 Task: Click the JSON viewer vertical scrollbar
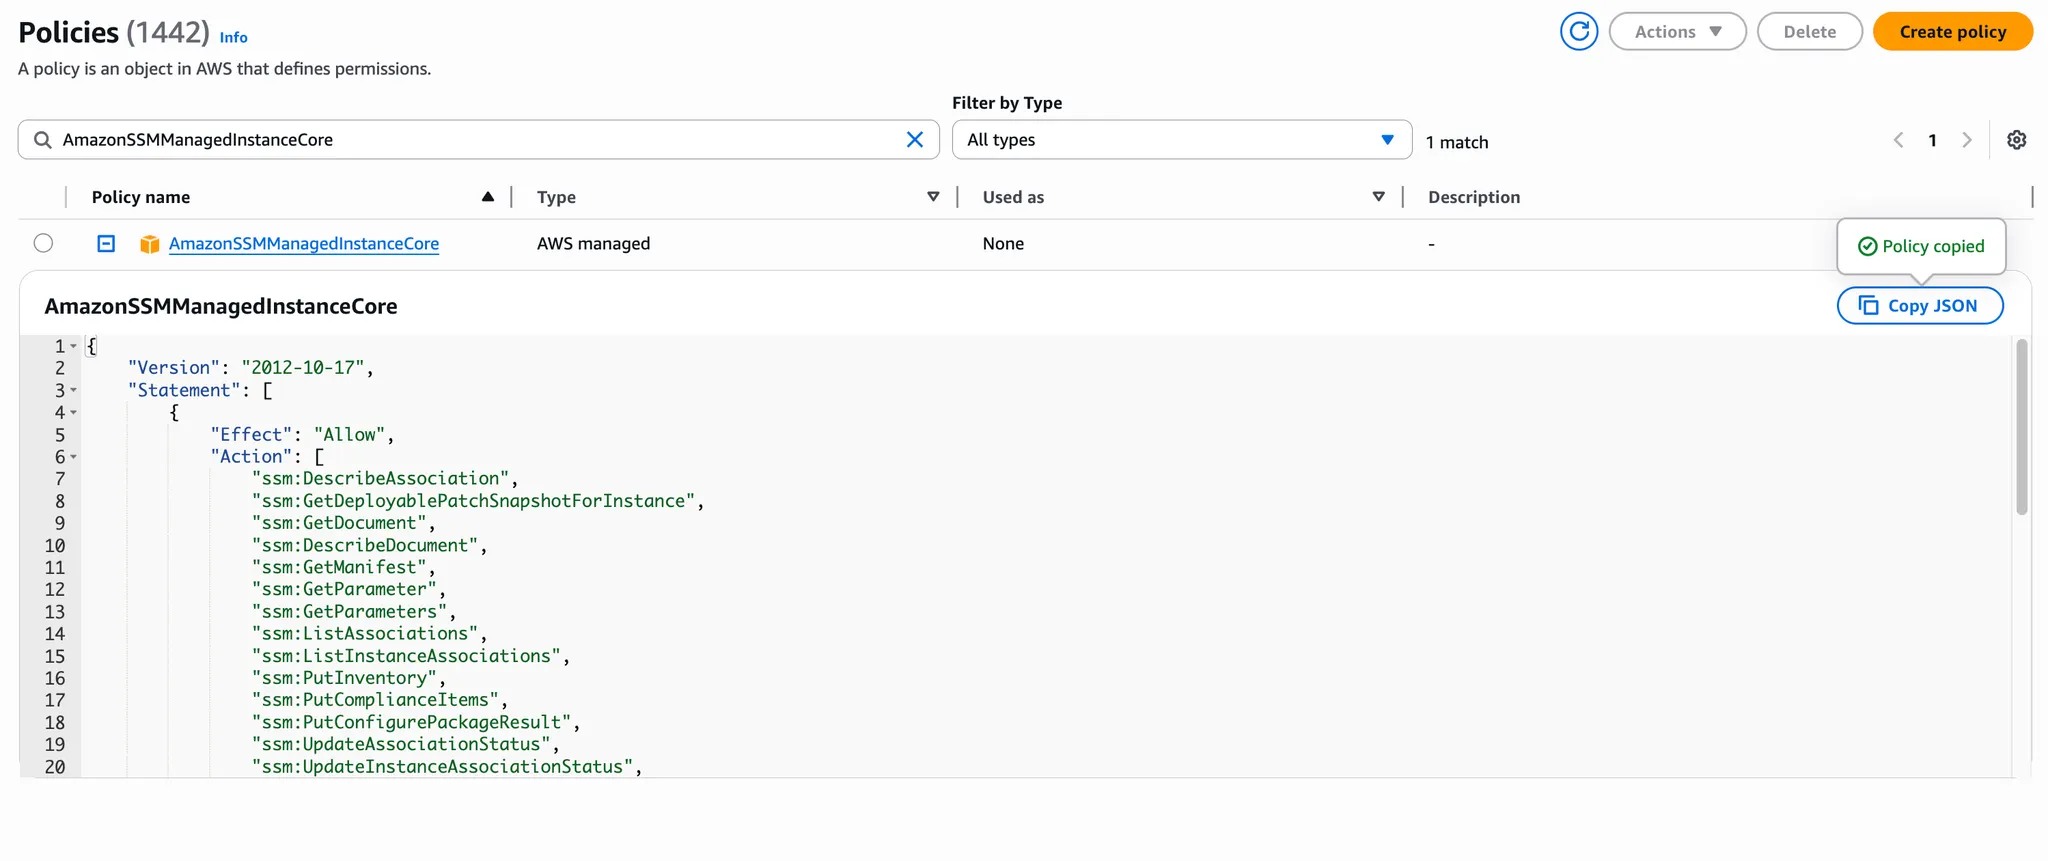[2021, 428]
